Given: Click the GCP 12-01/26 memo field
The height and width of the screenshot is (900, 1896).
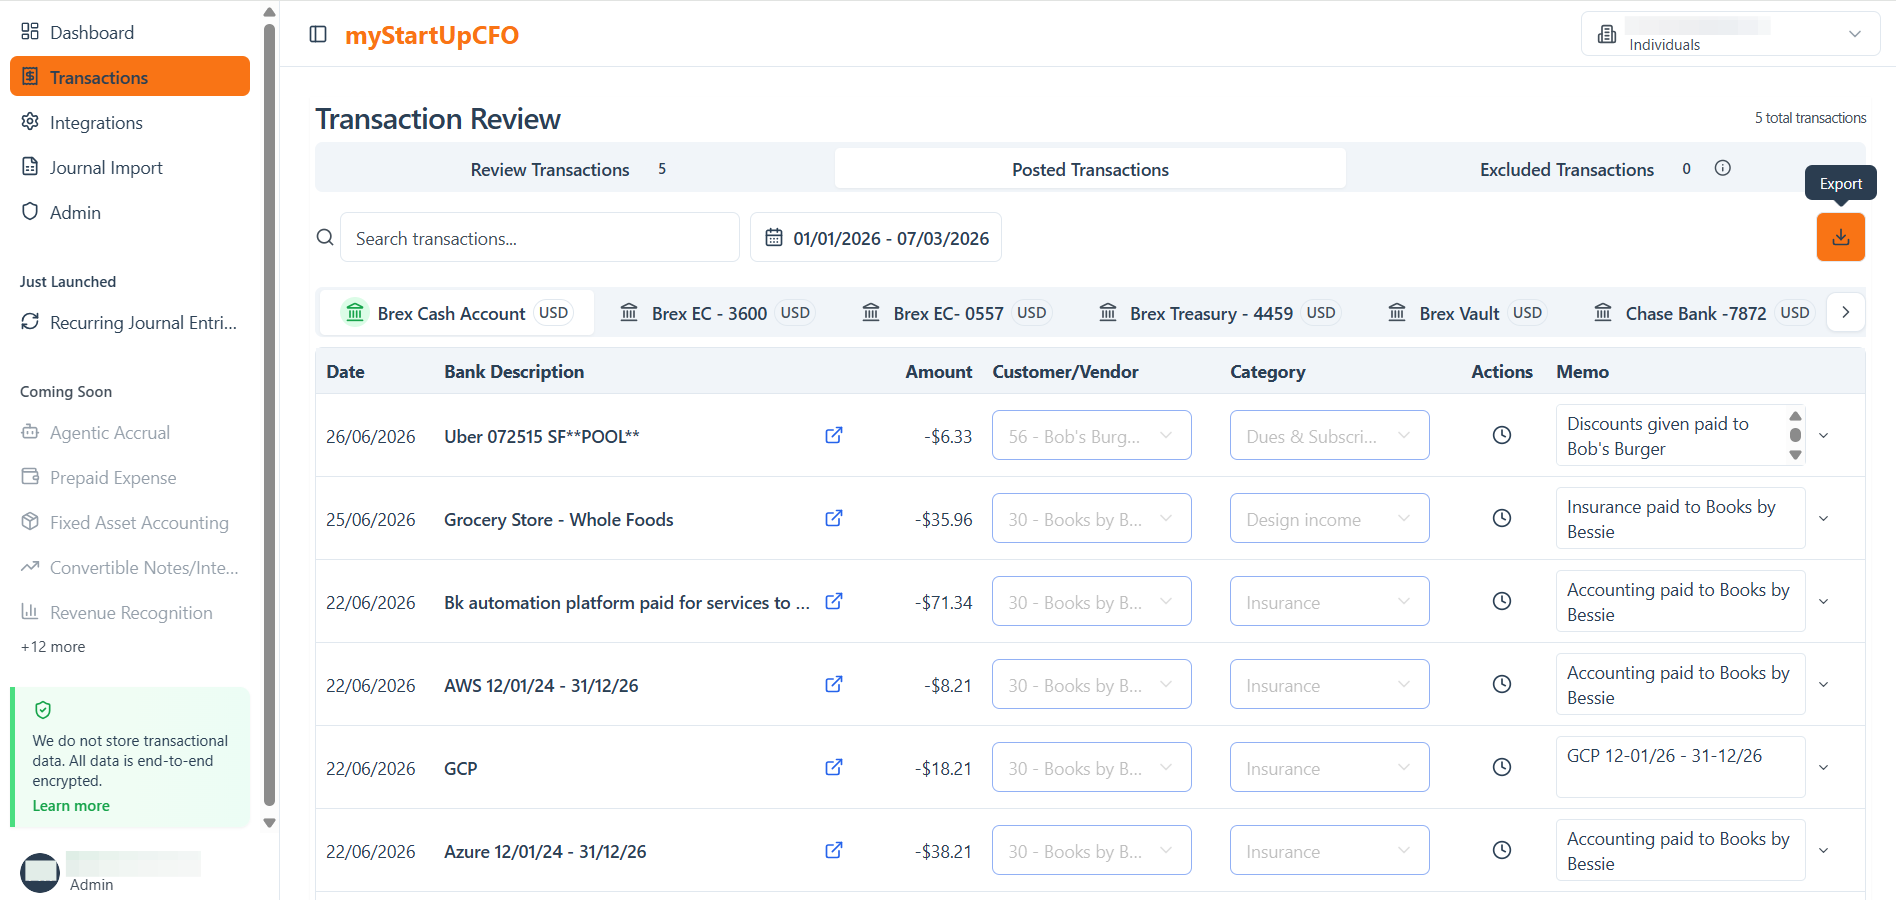Looking at the screenshot, I should [1680, 767].
